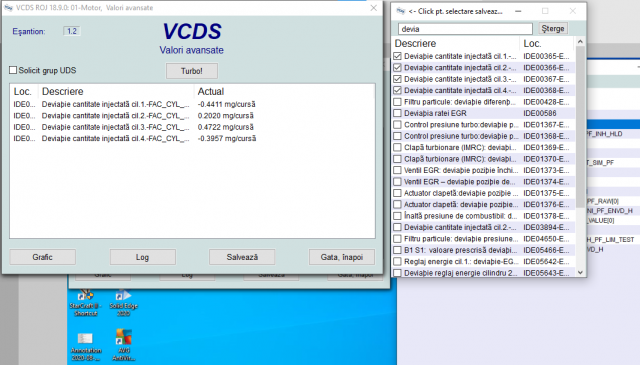Screen dimensions: 640x365
Task: Uncheck Deviație cantitate injectată cil.3 IDE00367
Action: pos(397,79)
